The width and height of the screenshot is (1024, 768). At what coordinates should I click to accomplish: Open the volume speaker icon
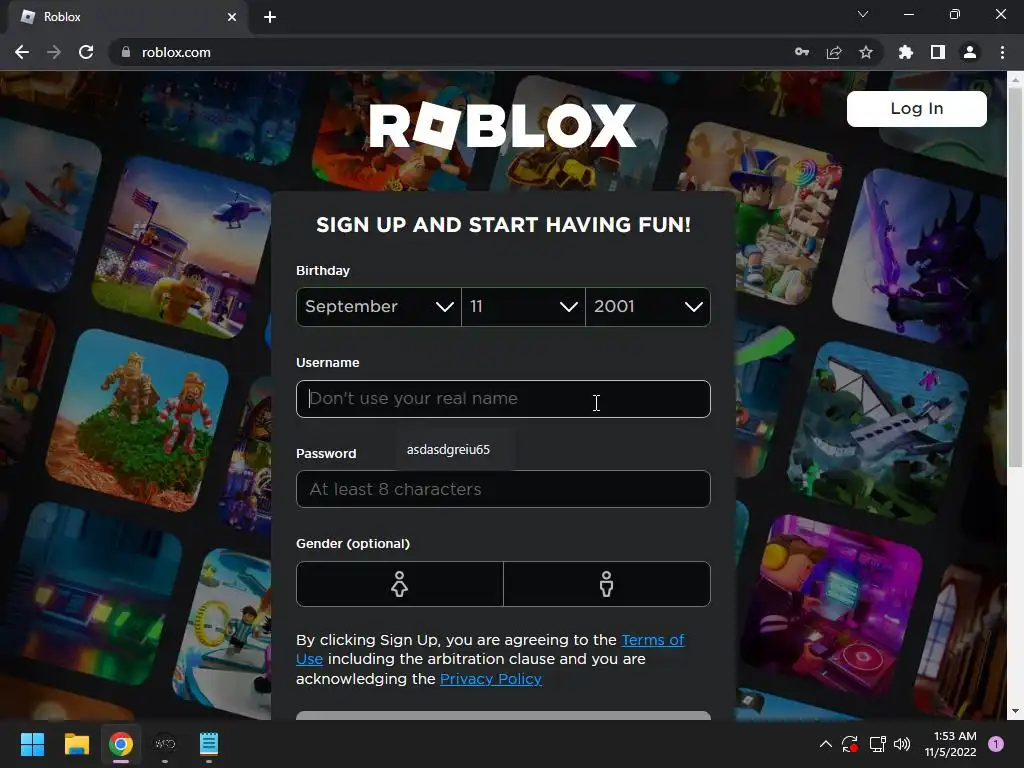(x=902, y=744)
